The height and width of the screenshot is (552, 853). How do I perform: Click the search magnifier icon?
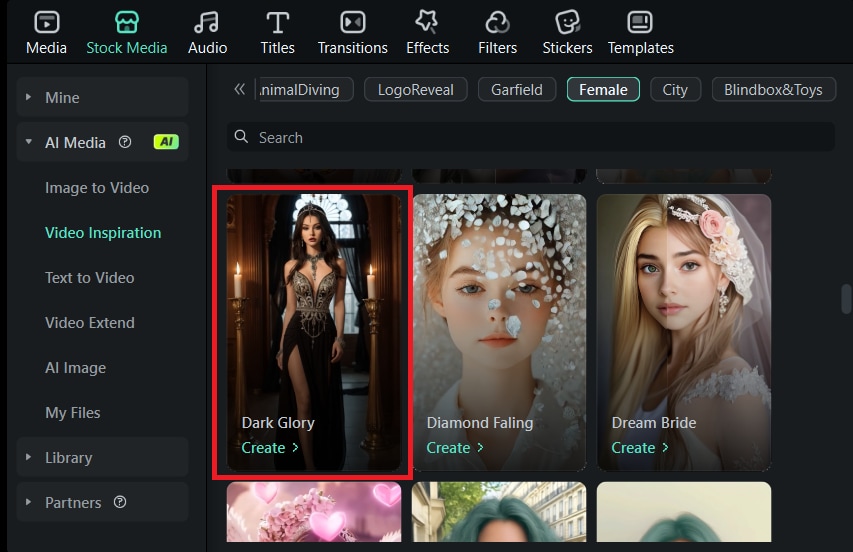(x=241, y=137)
